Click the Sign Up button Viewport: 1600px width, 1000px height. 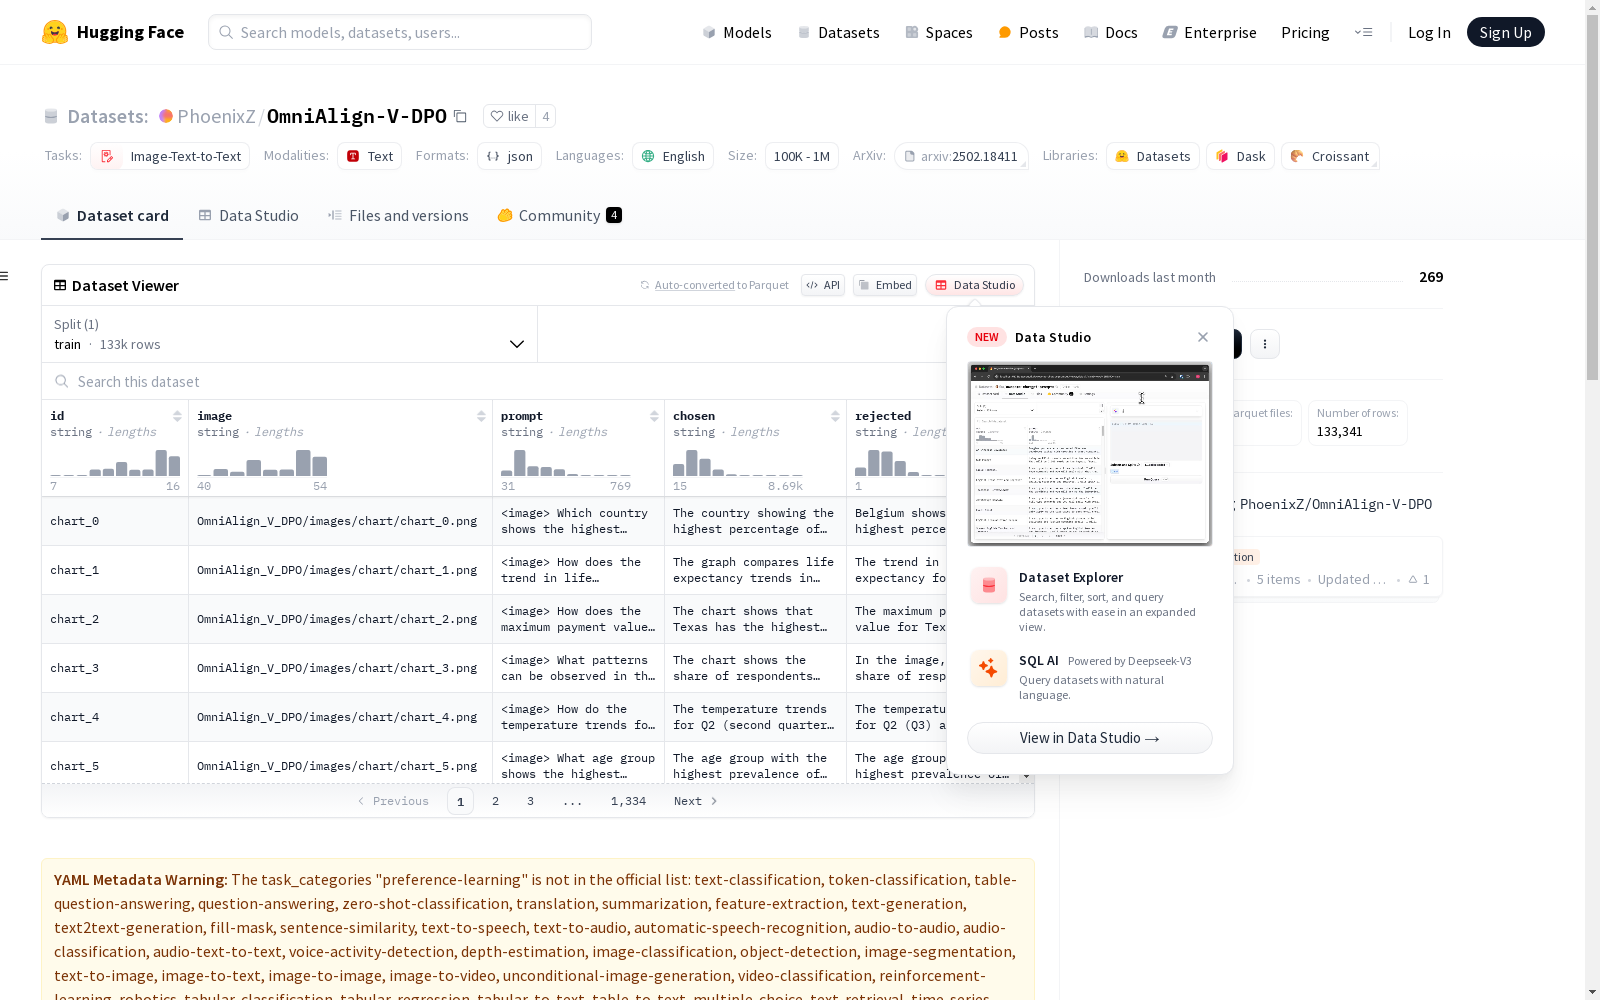tap(1505, 32)
